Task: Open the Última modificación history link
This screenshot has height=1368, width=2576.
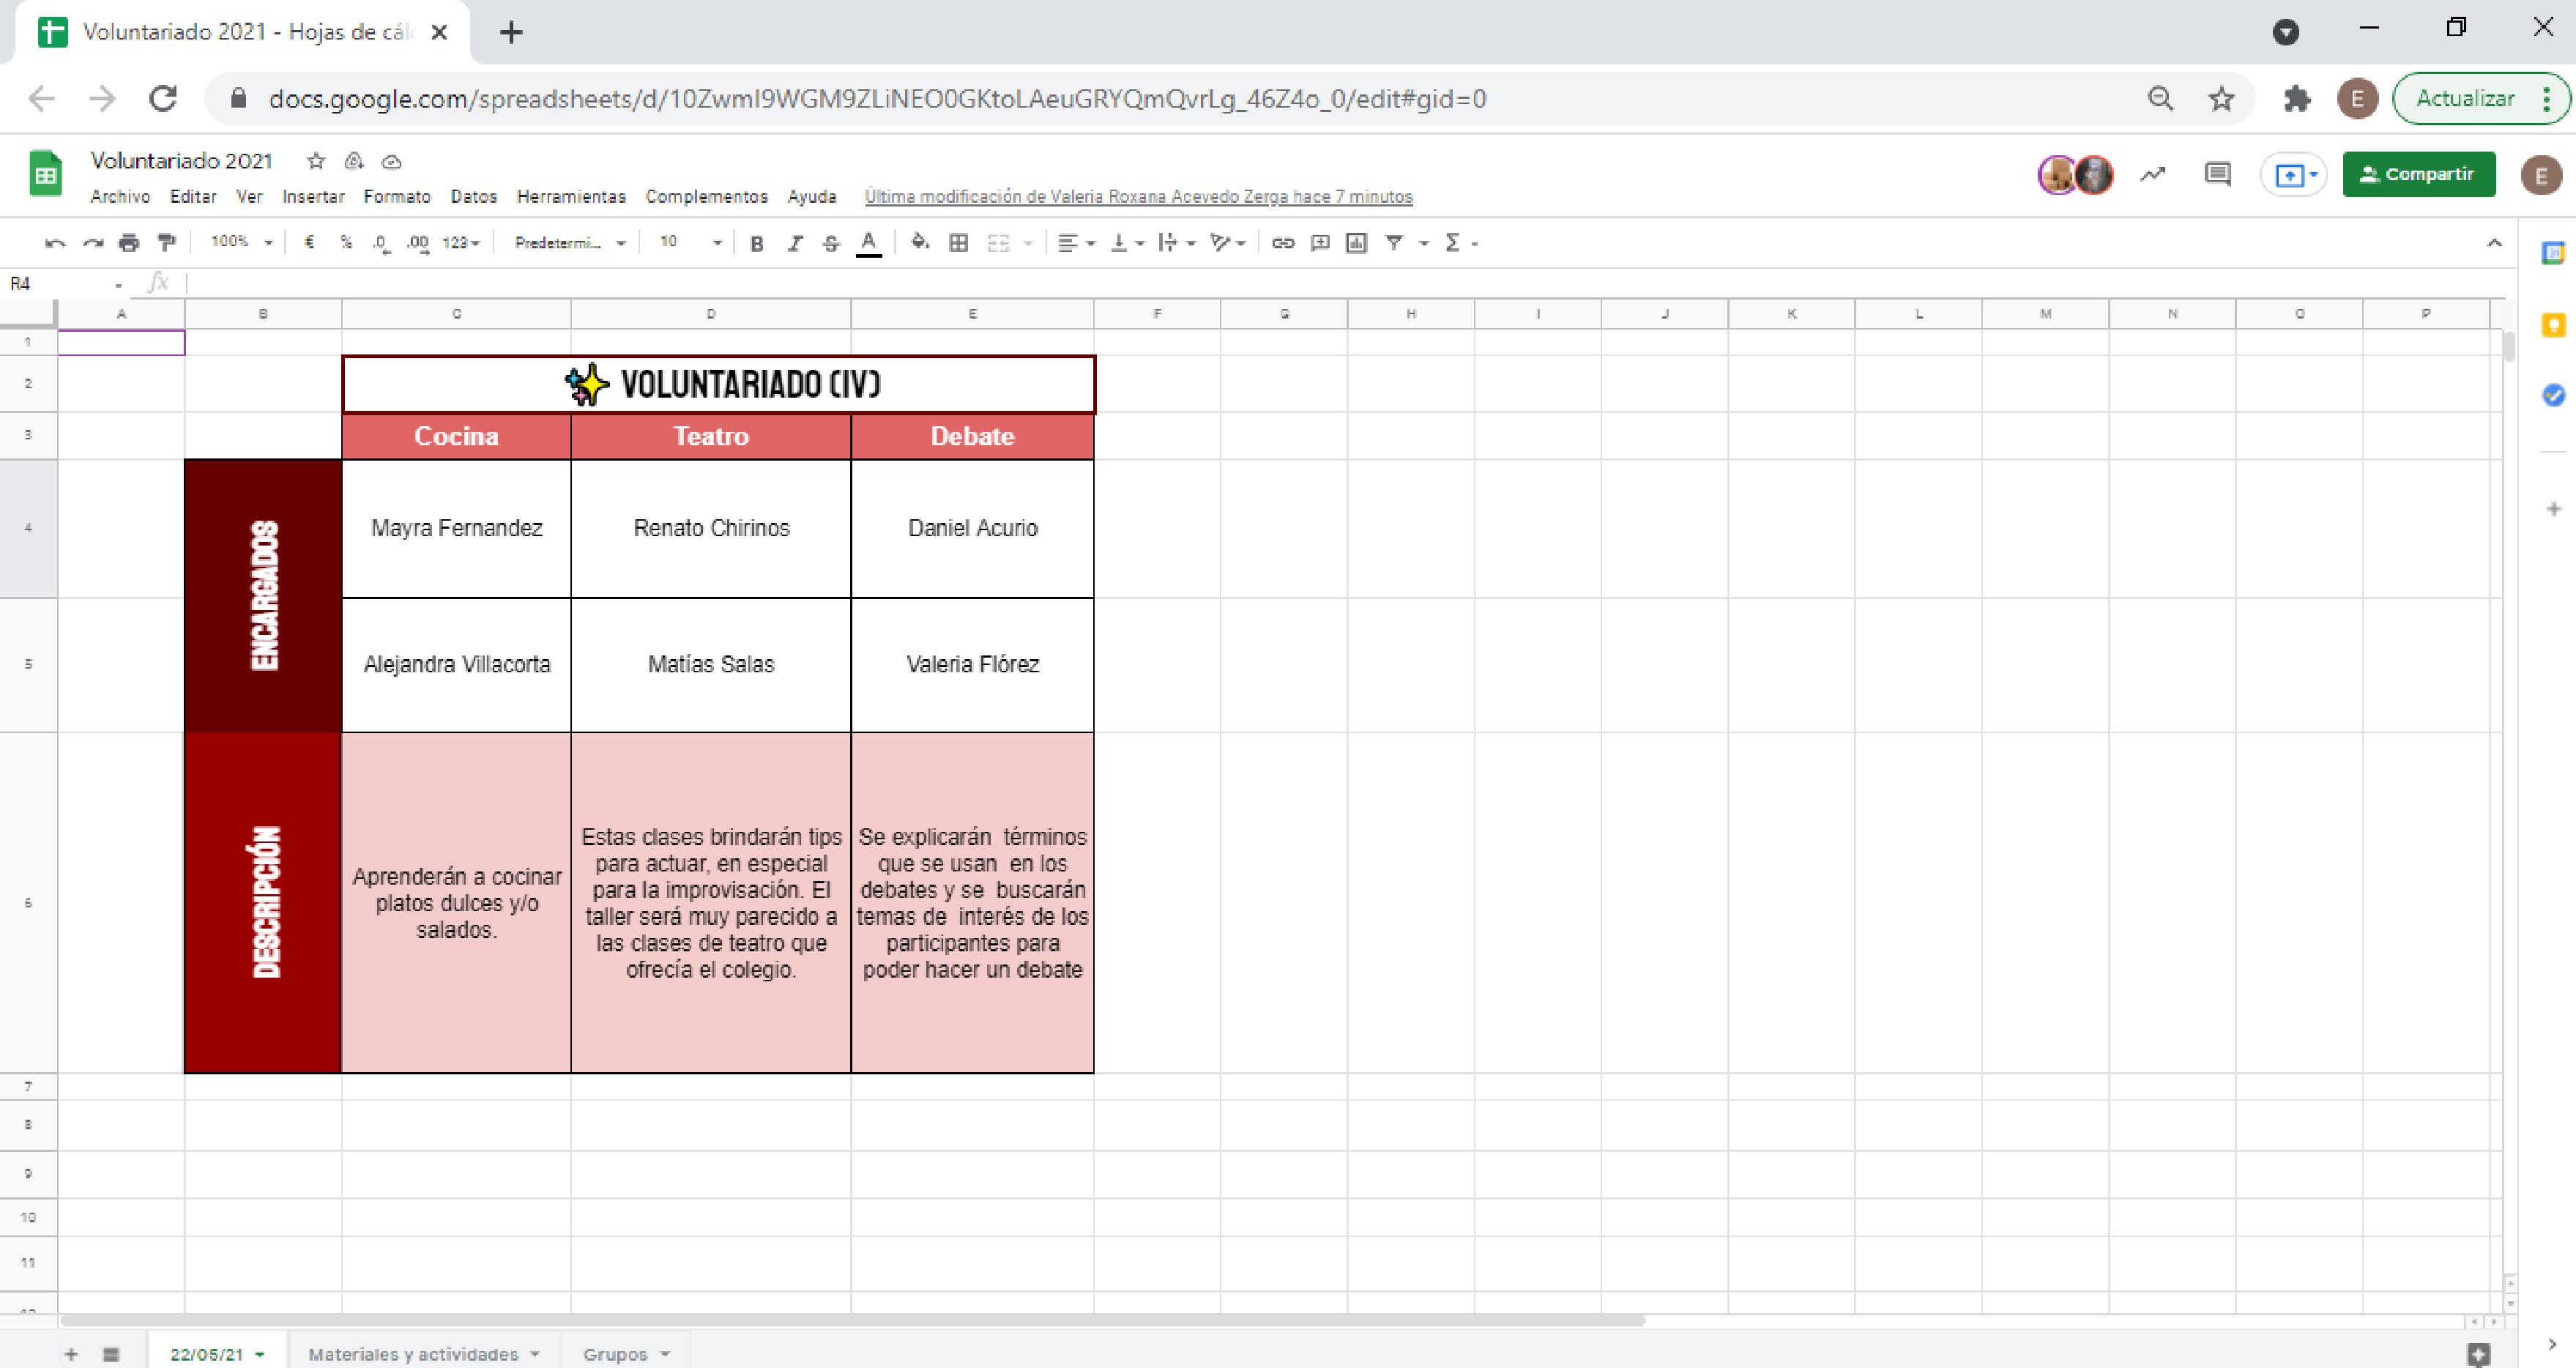Action: pyautogui.click(x=1138, y=197)
